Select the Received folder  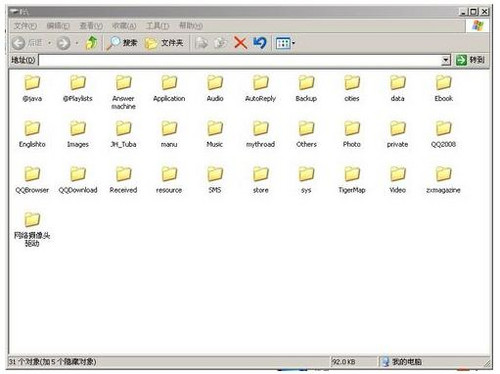click(123, 180)
